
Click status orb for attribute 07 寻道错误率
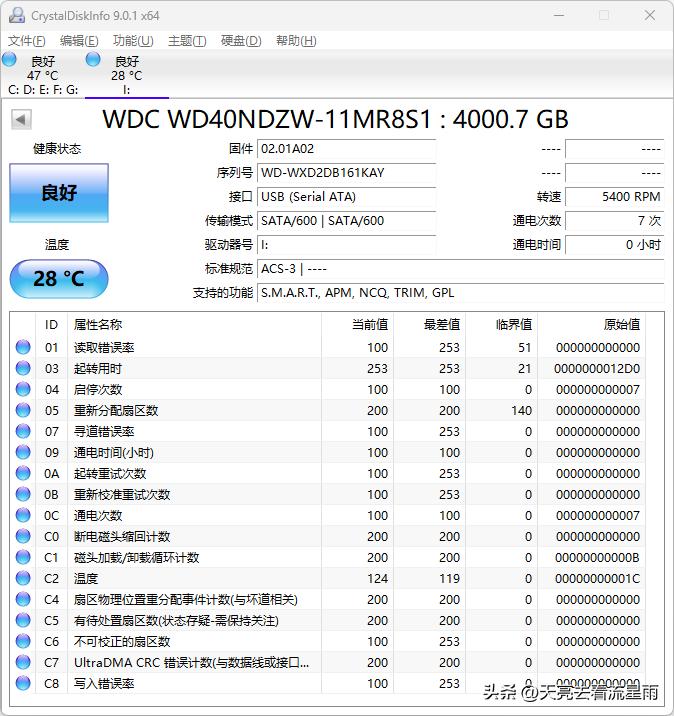coord(23,431)
